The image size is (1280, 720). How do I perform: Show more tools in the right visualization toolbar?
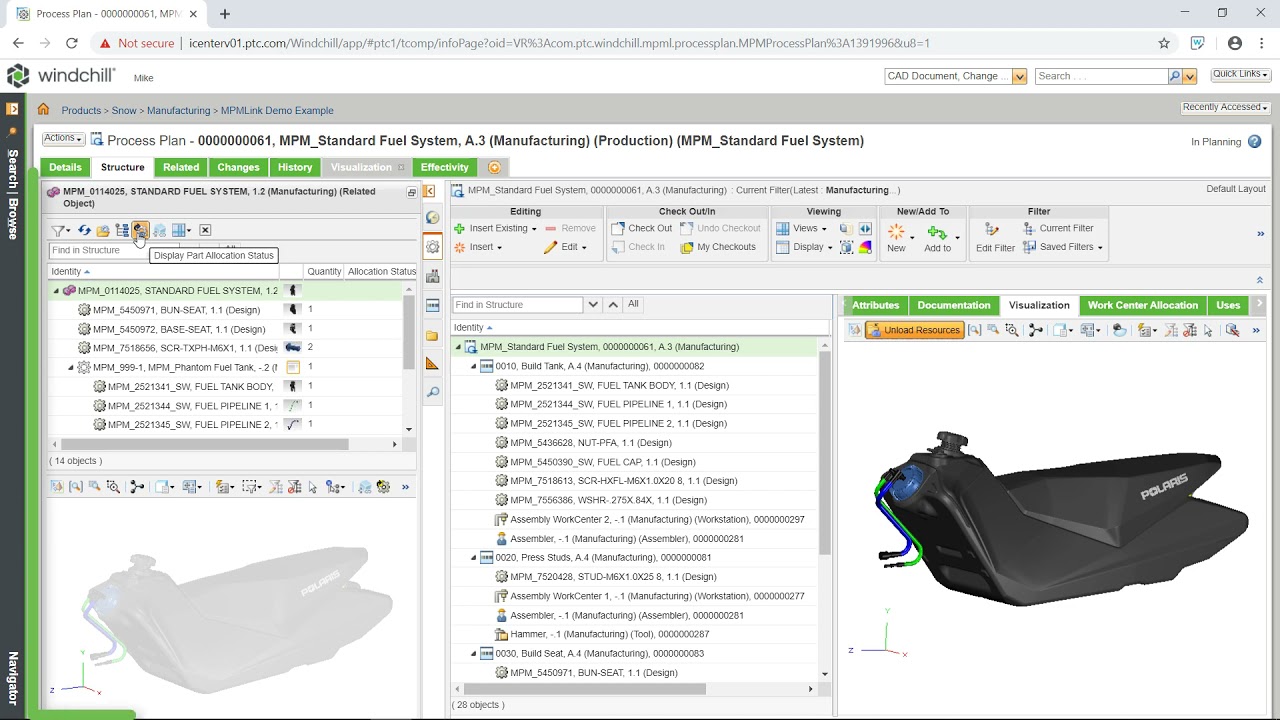(1256, 330)
